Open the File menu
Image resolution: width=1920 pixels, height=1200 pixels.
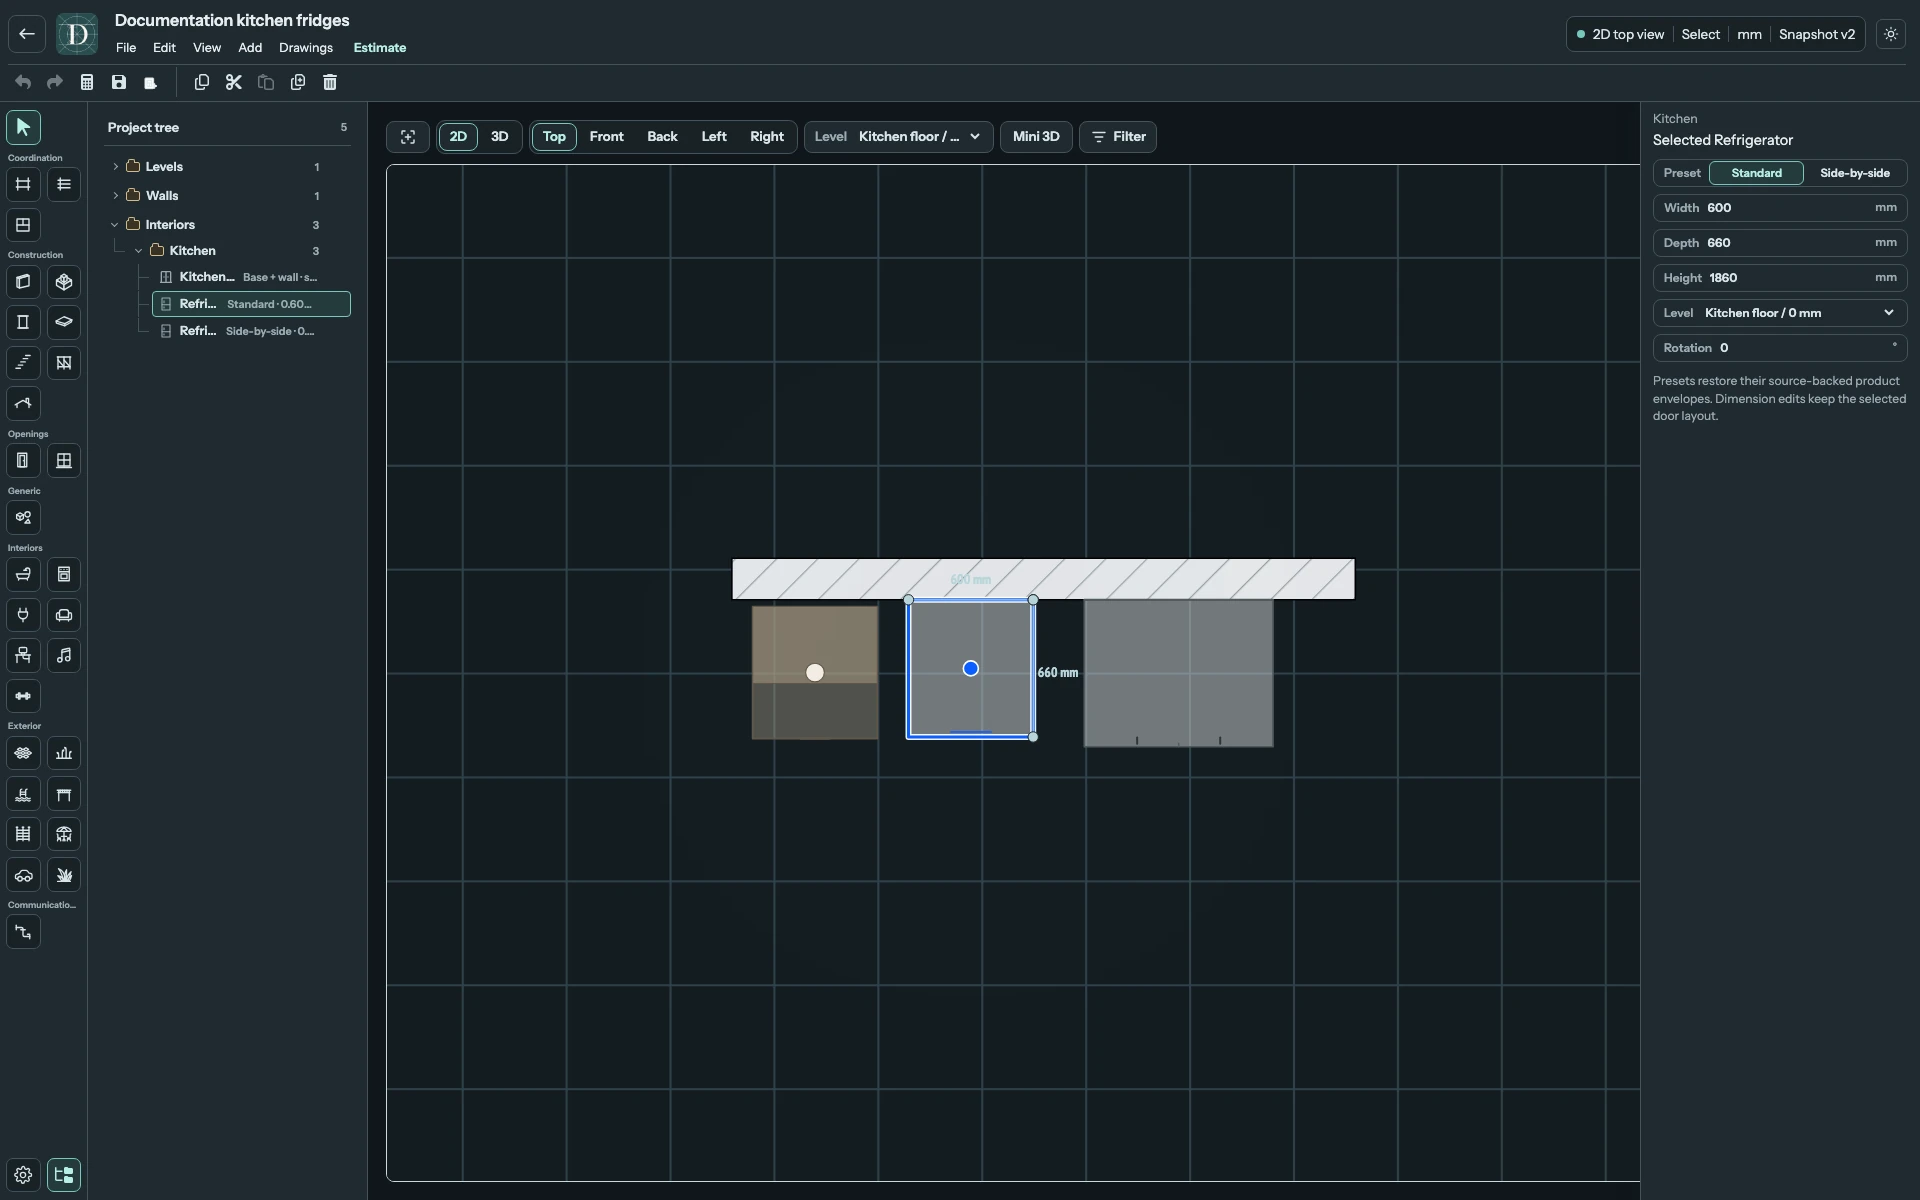126,48
